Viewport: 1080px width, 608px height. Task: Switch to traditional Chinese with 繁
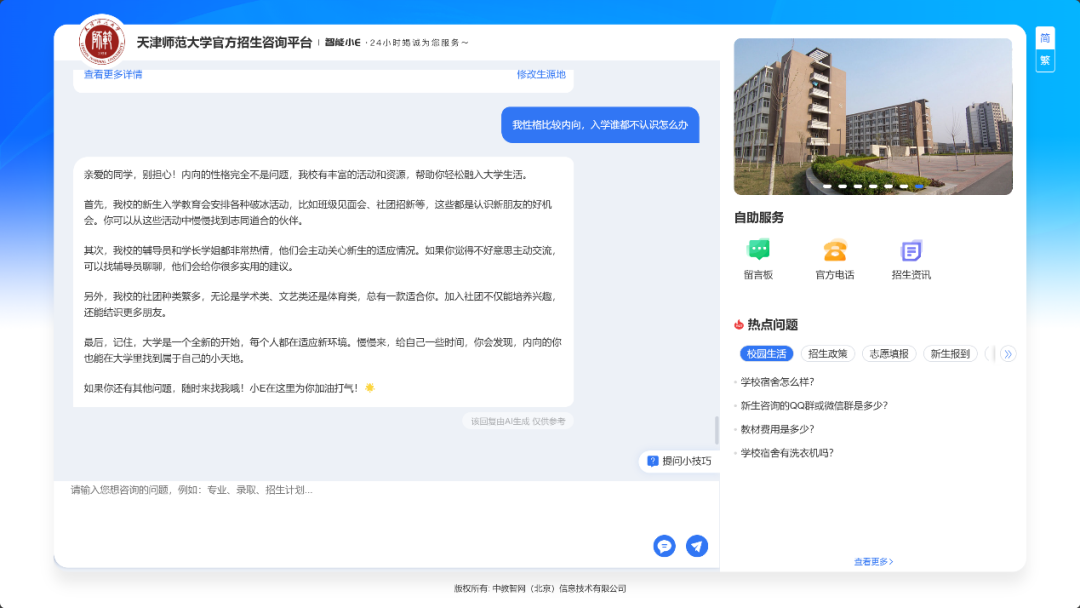coord(1045,61)
